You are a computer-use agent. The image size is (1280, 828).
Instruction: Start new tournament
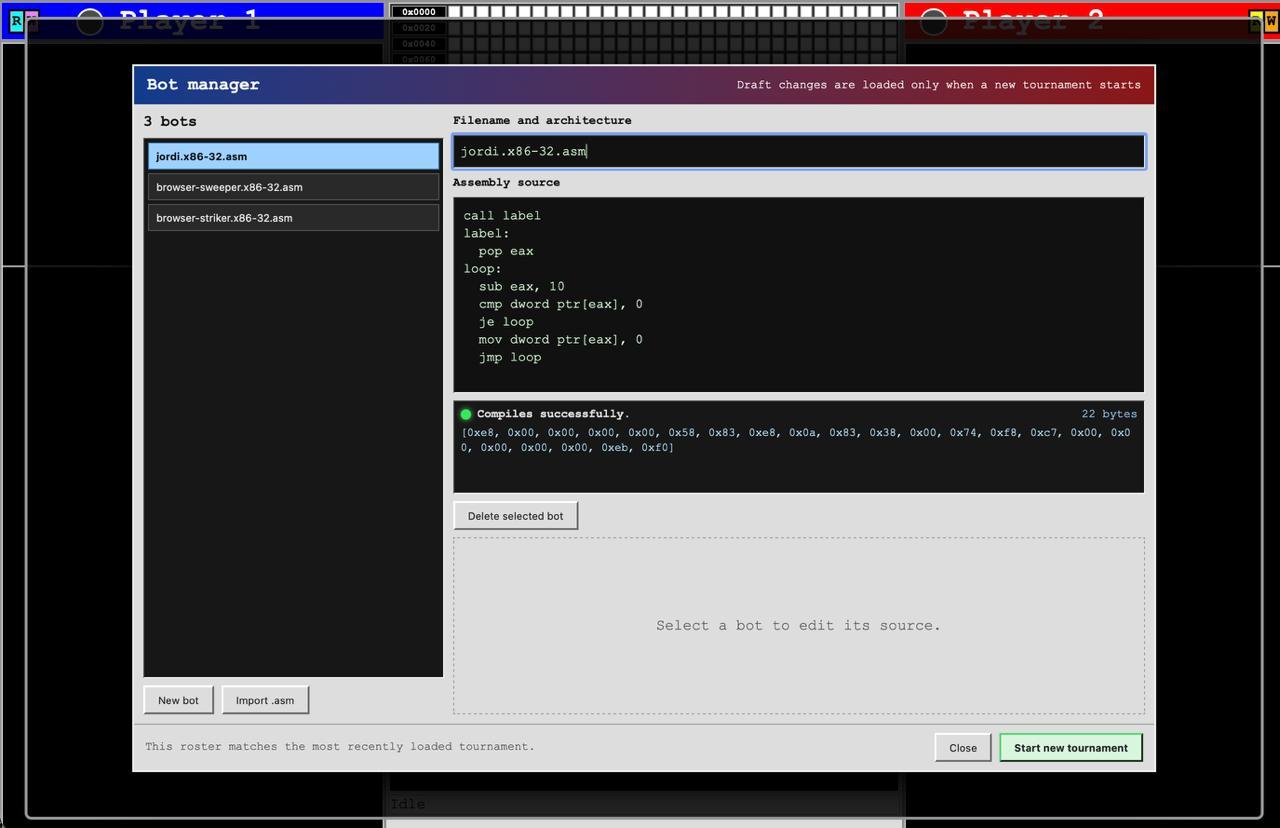pyautogui.click(x=1070, y=748)
